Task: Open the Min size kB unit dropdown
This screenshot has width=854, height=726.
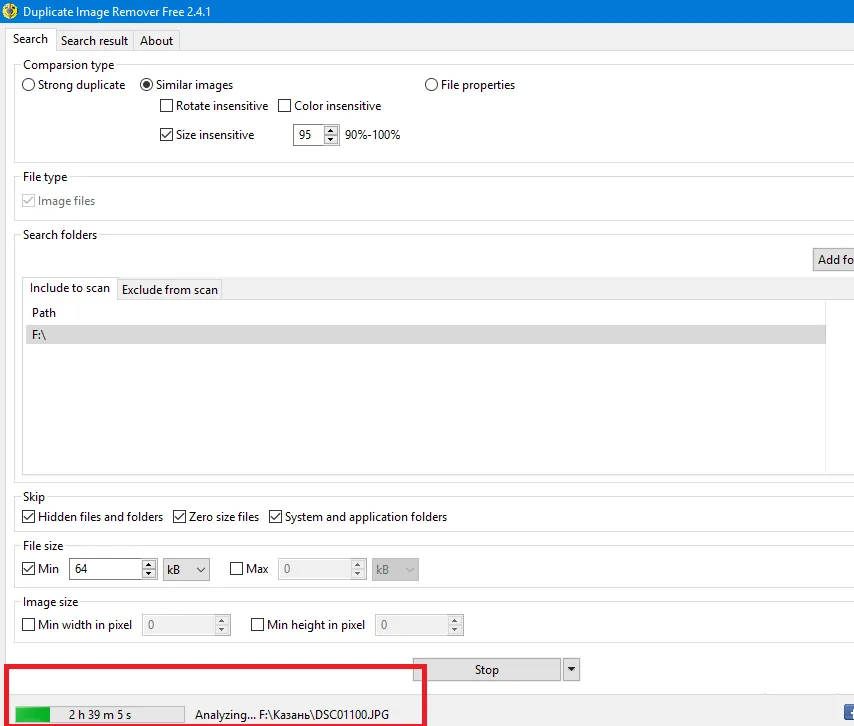Action: pos(186,569)
